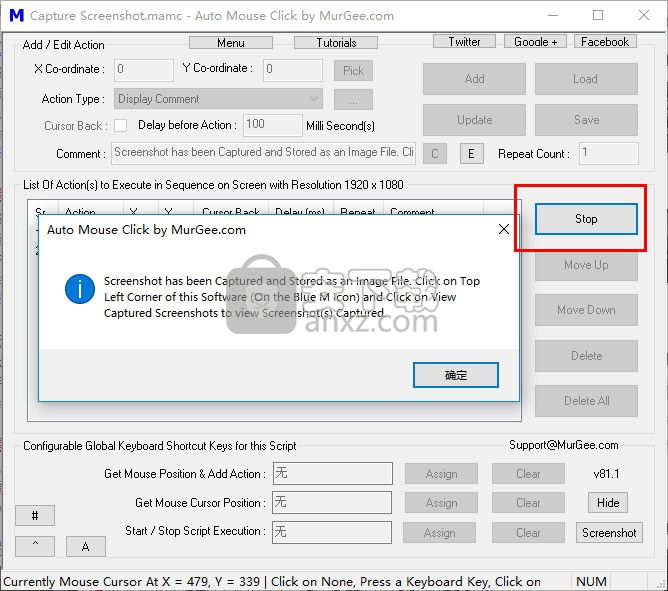Screen dimensions: 668x591
Task: Toggle the Cursor Back checkbox
Action: point(121,126)
